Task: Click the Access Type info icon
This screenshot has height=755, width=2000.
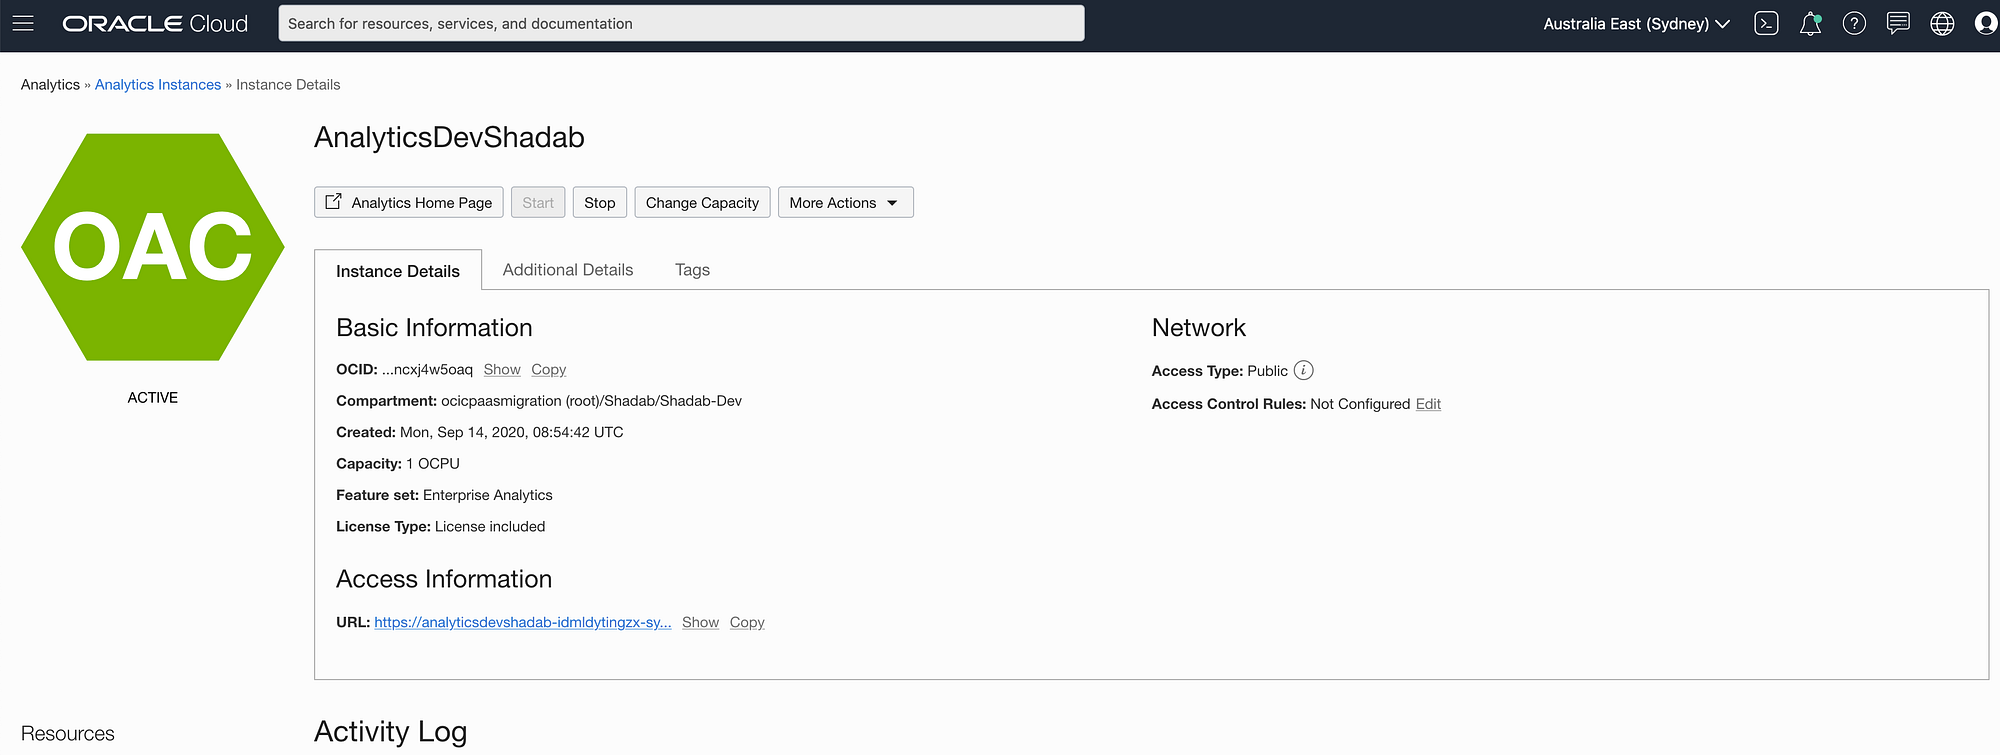Action: click(x=1303, y=370)
